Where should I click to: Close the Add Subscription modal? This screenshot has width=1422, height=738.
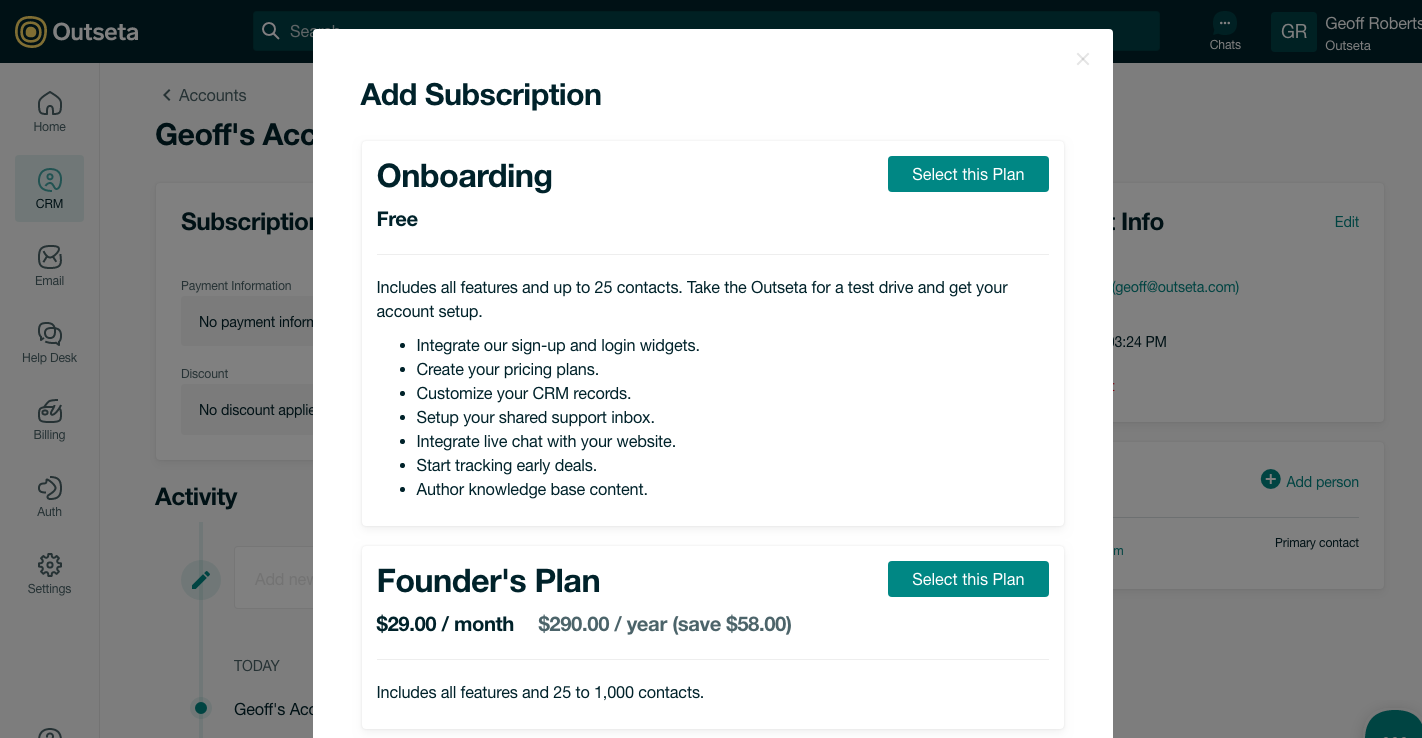[x=1083, y=59]
